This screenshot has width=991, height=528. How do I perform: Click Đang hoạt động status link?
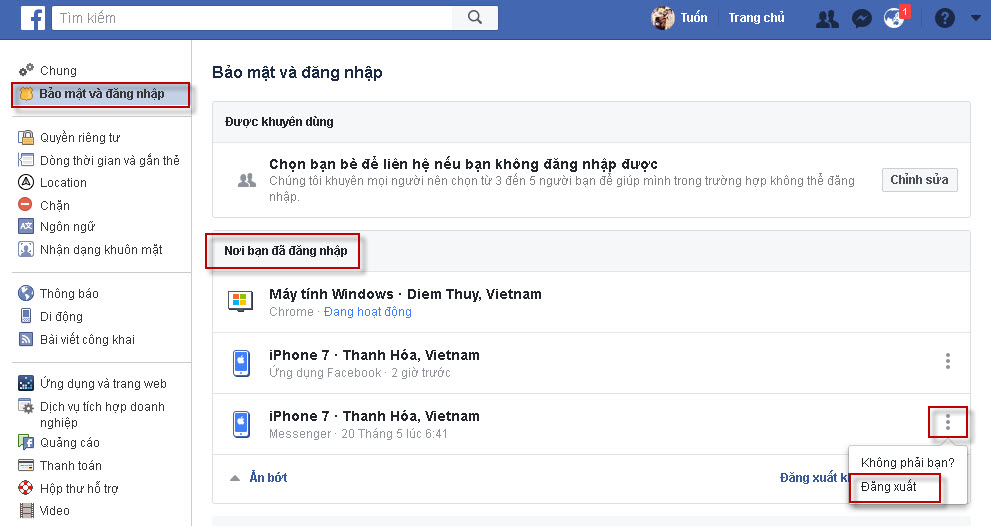(x=367, y=312)
